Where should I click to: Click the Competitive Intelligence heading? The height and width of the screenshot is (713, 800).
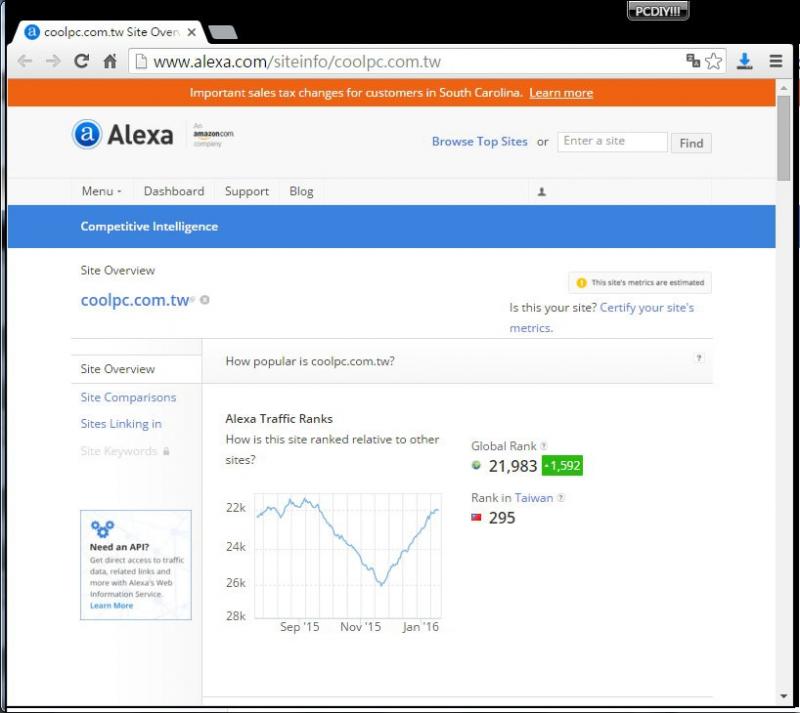149,226
